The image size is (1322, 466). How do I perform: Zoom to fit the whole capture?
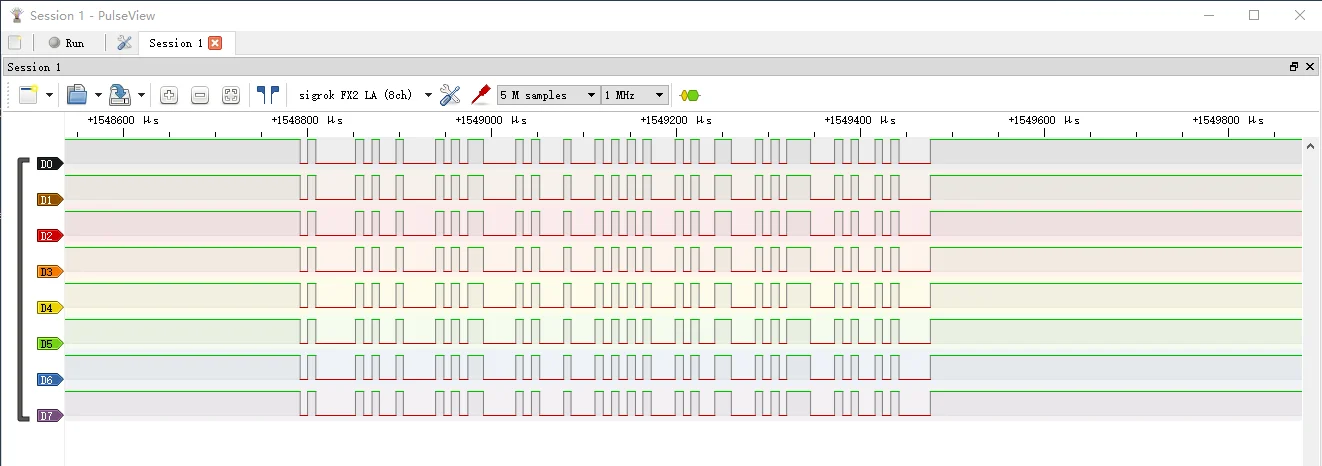click(x=231, y=95)
